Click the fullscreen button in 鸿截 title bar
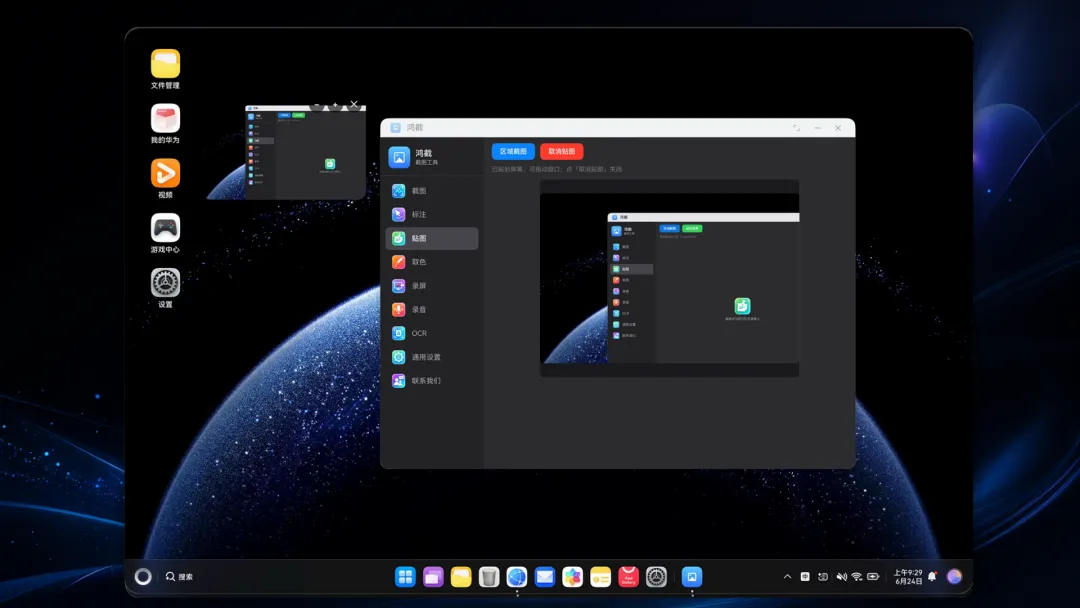This screenshot has width=1080, height=608. click(x=796, y=128)
